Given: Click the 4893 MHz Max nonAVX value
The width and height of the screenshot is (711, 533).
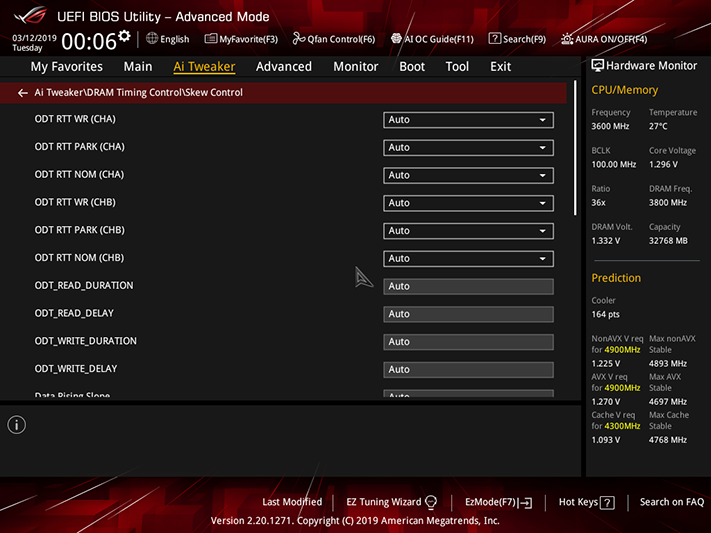Looking at the screenshot, I should pyautogui.click(x=667, y=363).
